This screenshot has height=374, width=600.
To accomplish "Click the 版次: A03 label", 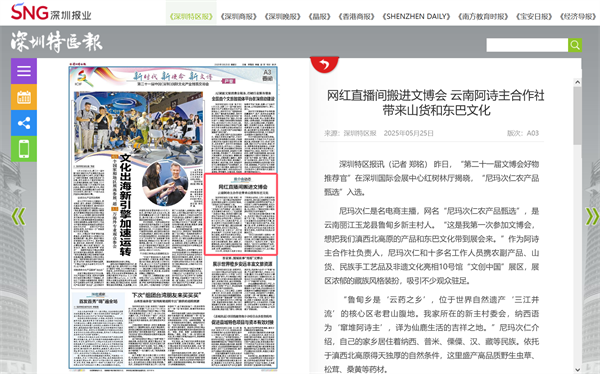I will tap(523, 133).
